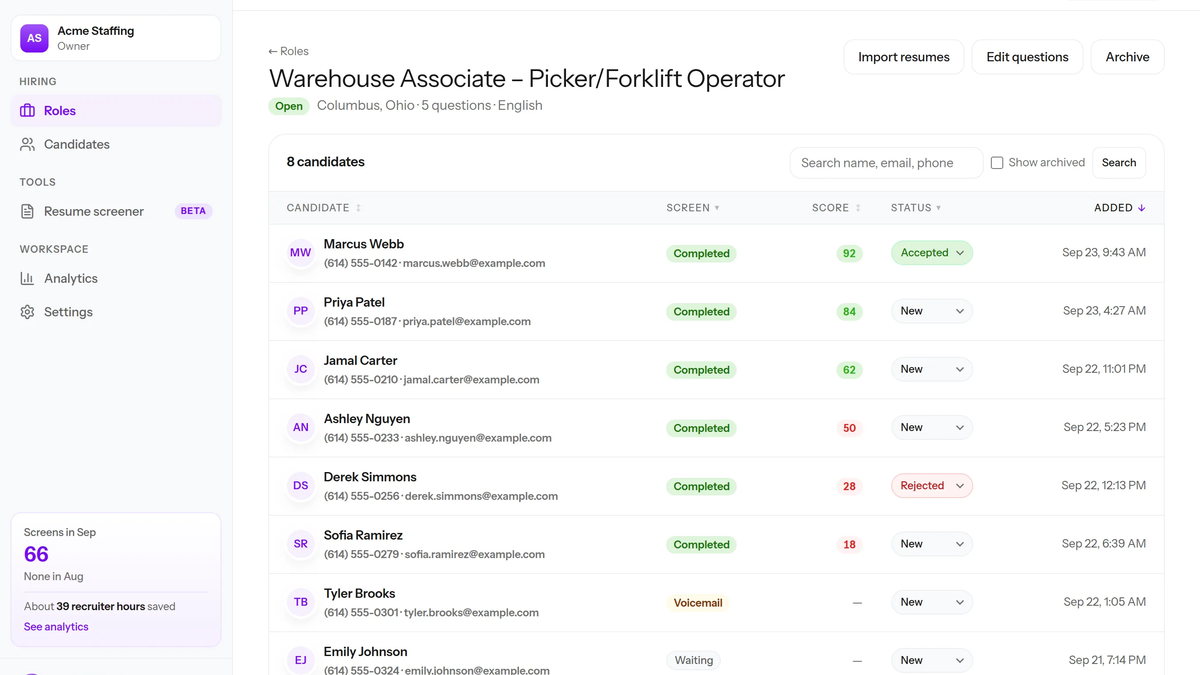1200x675 pixels.
Task: Click Jamal Carter's JC avatar
Action: pyautogui.click(x=300, y=369)
